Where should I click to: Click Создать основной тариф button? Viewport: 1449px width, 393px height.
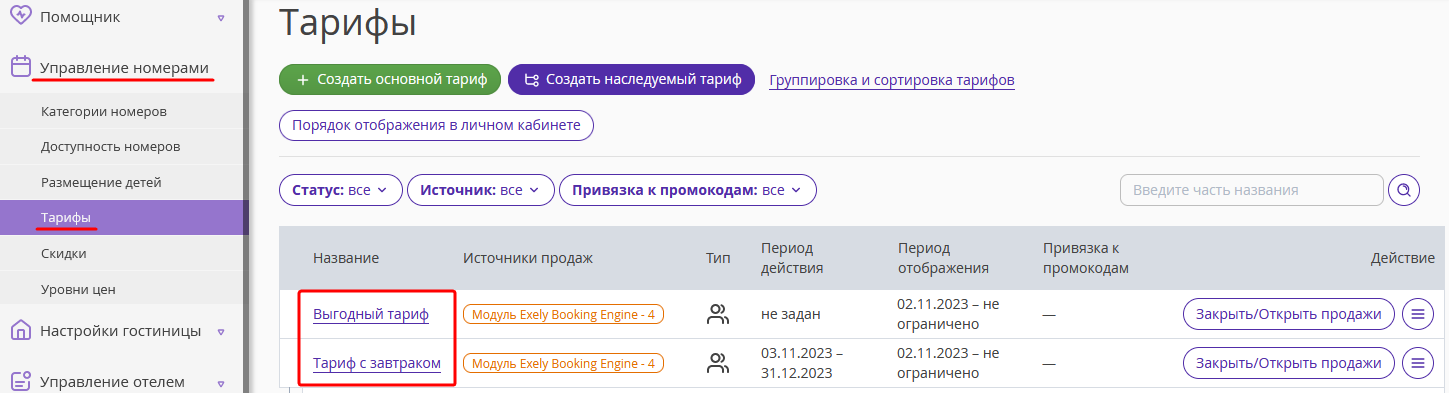pyautogui.click(x=390, y=79)
